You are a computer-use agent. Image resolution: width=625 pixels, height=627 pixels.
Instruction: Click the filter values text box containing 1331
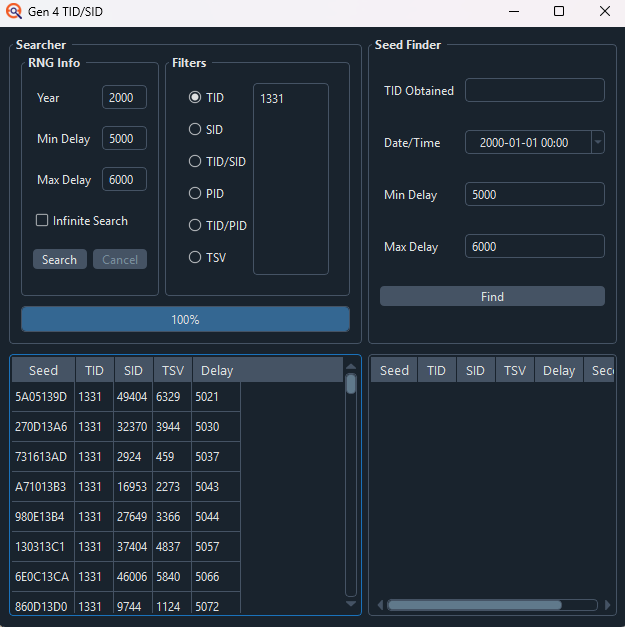(x=291, y=179)
